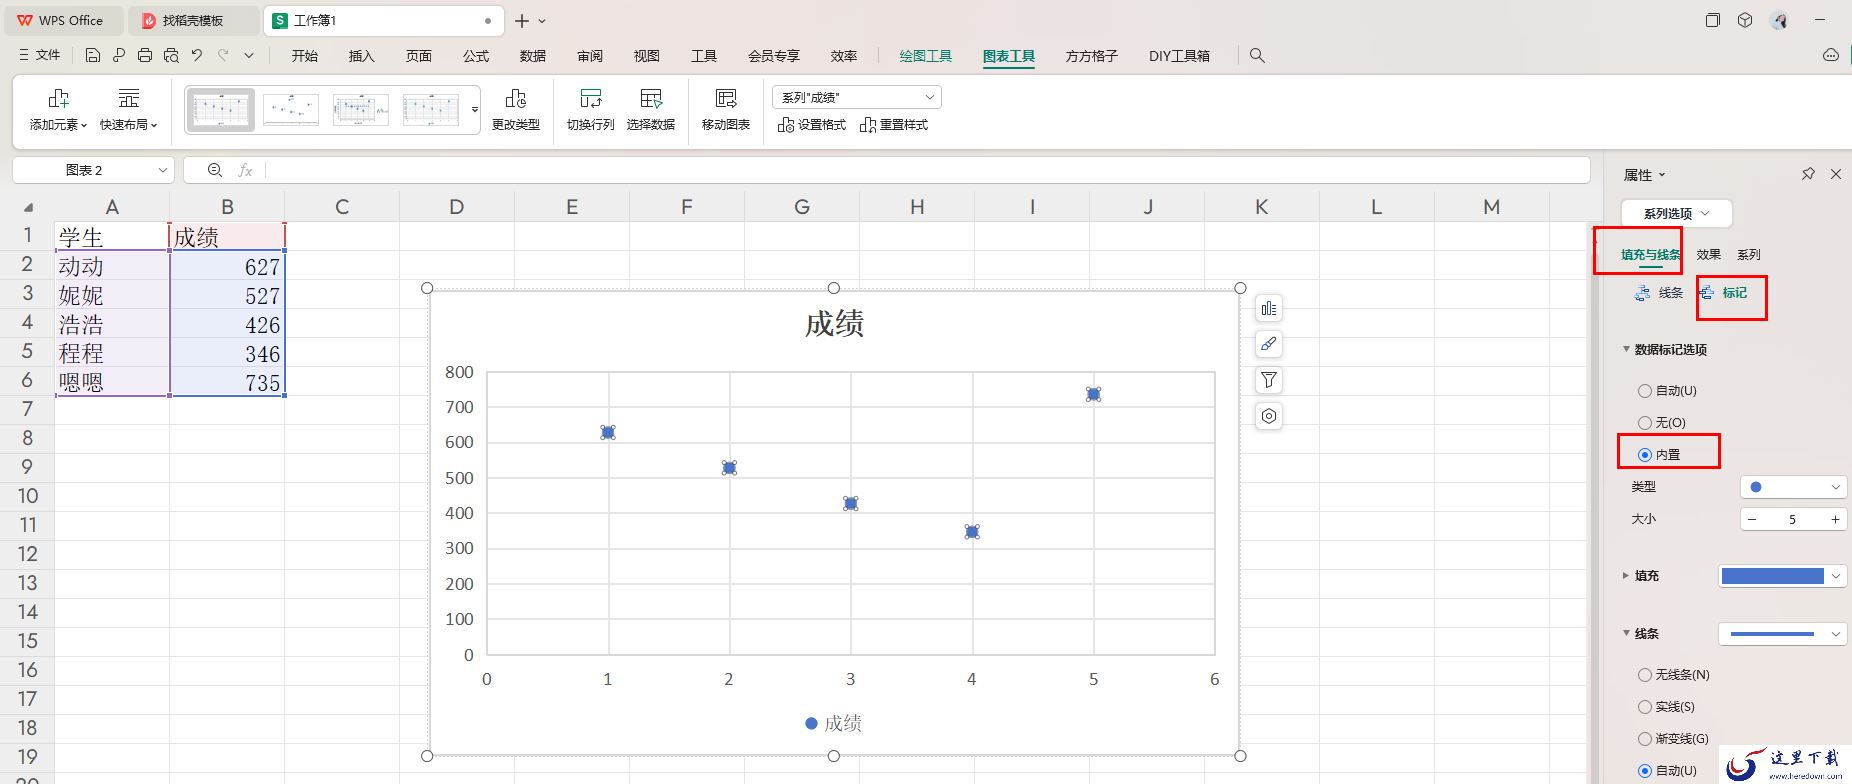Increase marker size with plus
The image size is (1852, 784).
click(x=1835, y=519)
